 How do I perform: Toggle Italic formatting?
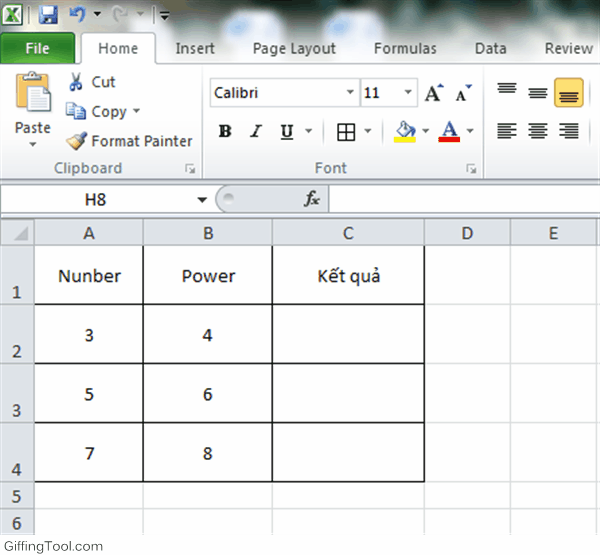click(x=256, y=131)
